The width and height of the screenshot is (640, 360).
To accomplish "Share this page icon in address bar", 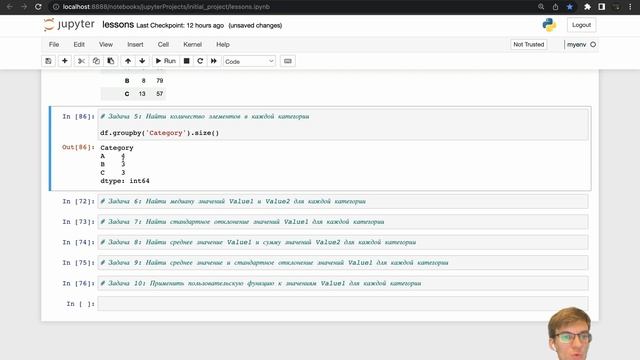I will 555,7.
